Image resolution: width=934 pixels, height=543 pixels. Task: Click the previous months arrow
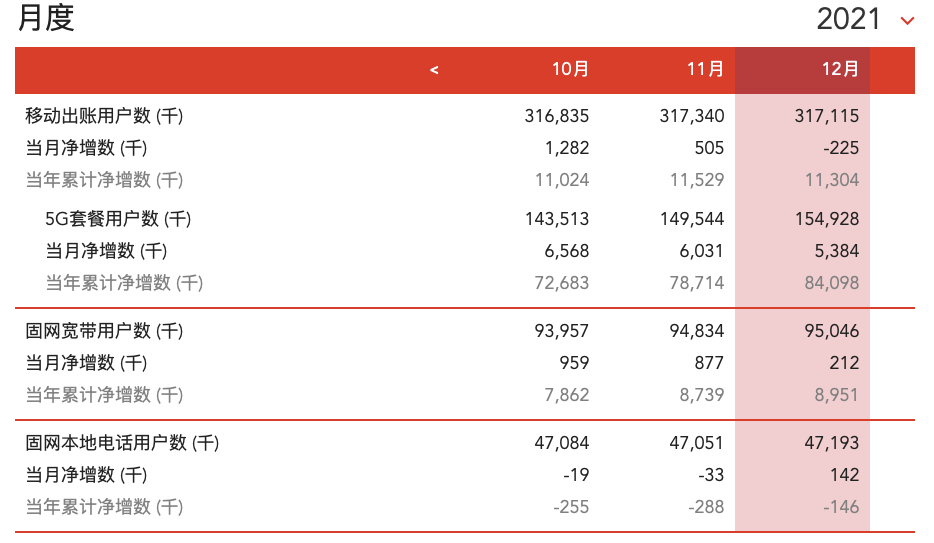pyautogui.click(x=434, y=70)
